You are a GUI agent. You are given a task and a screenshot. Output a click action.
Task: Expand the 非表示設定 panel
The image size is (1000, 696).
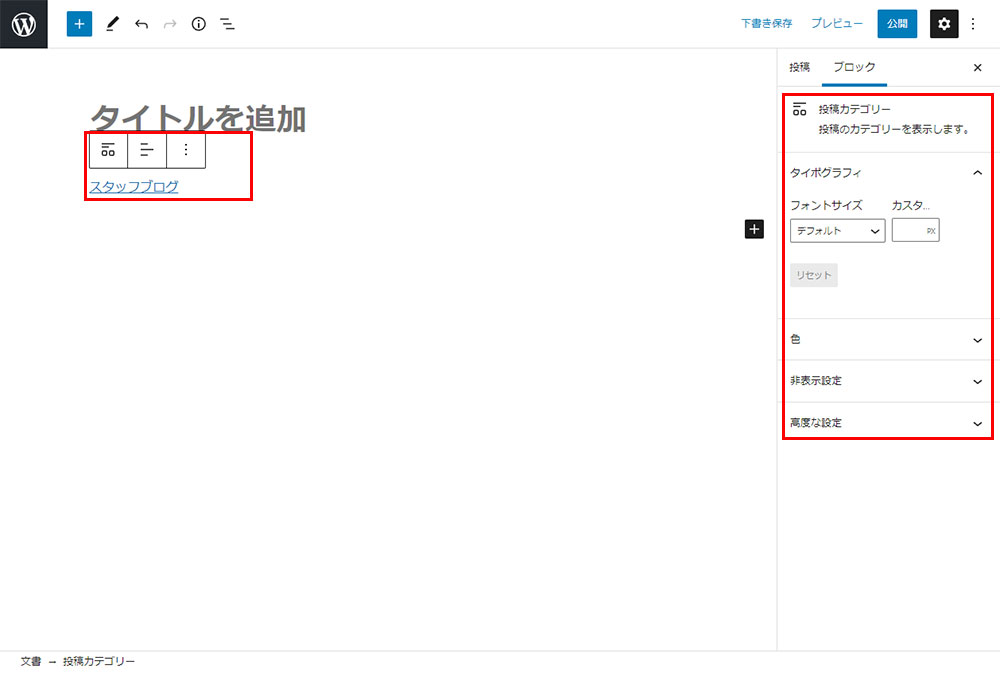[x=977, y=382]
